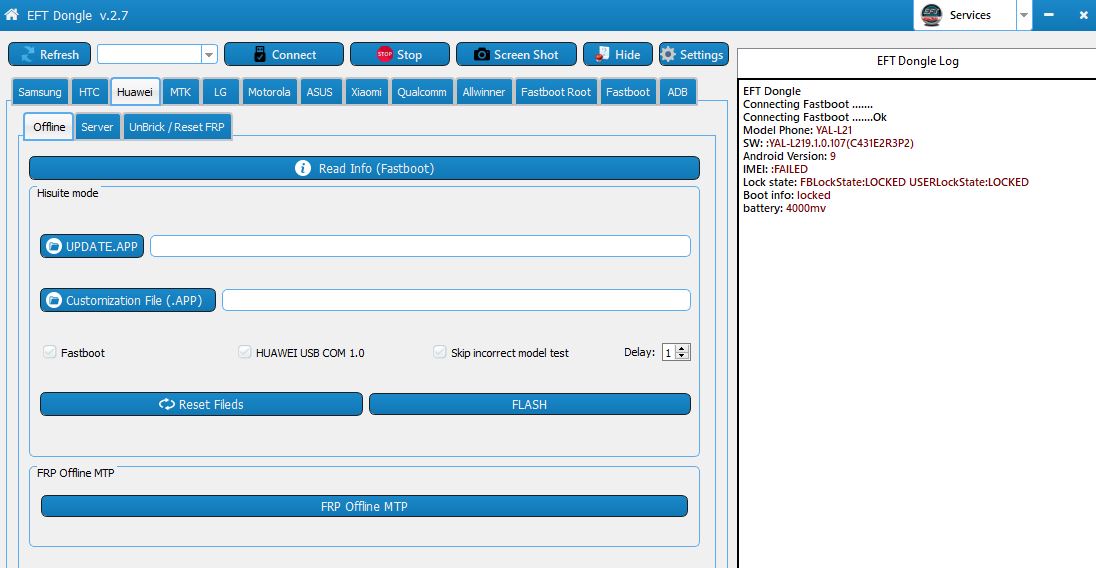Click the 'Connecting Fastboot .......Ok' log line

pyautogui.click(x=814, y=117)
